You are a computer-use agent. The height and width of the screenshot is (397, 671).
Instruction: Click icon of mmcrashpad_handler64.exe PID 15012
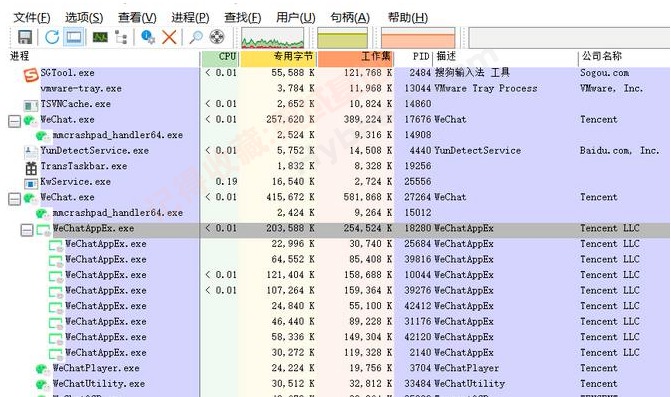pyautogui.click(x=42, y=213)
